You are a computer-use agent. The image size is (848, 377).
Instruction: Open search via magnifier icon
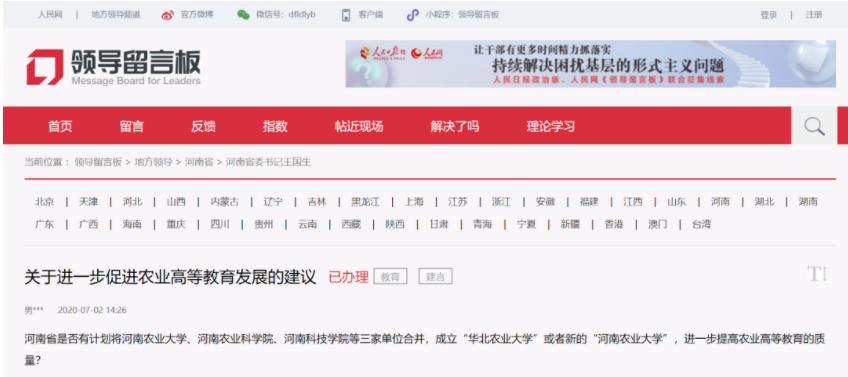pos(814,126)
